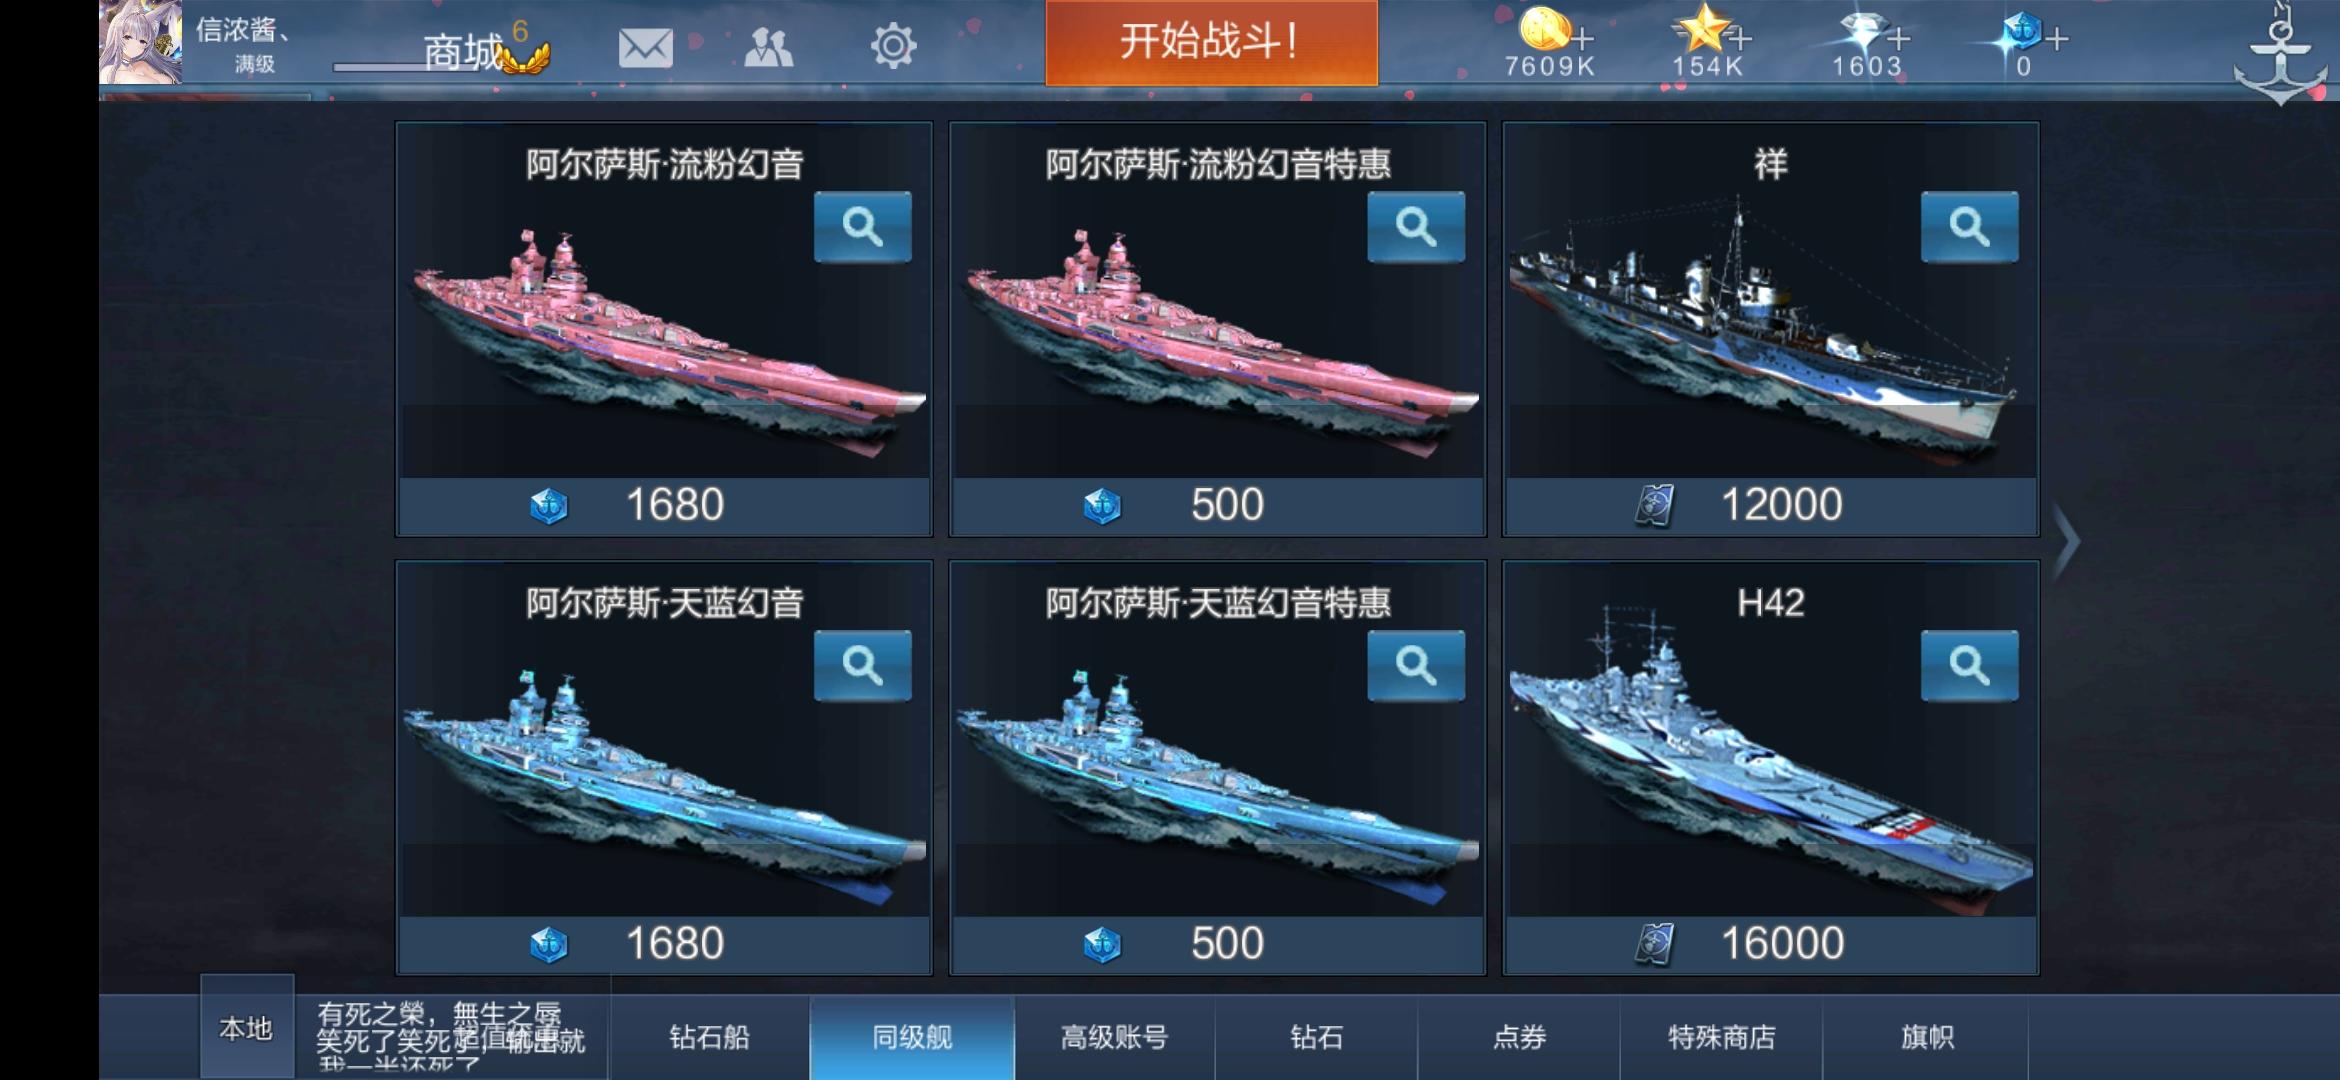Select 本地 chat channel button

pyautogui.click(x=247, y=1028)
